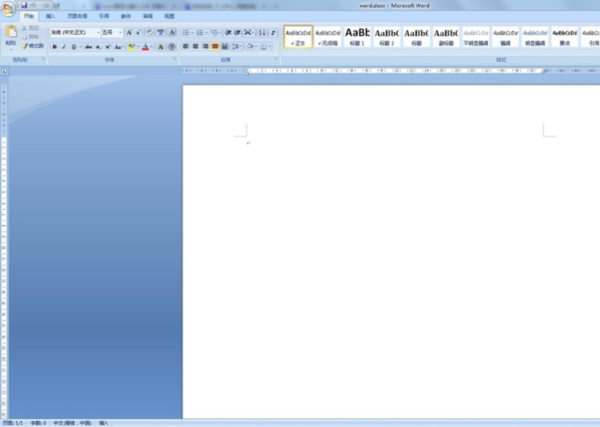This screenshot has width=600, height=427.
Task: Toggle italic formatting
Action: coord(64,47)
